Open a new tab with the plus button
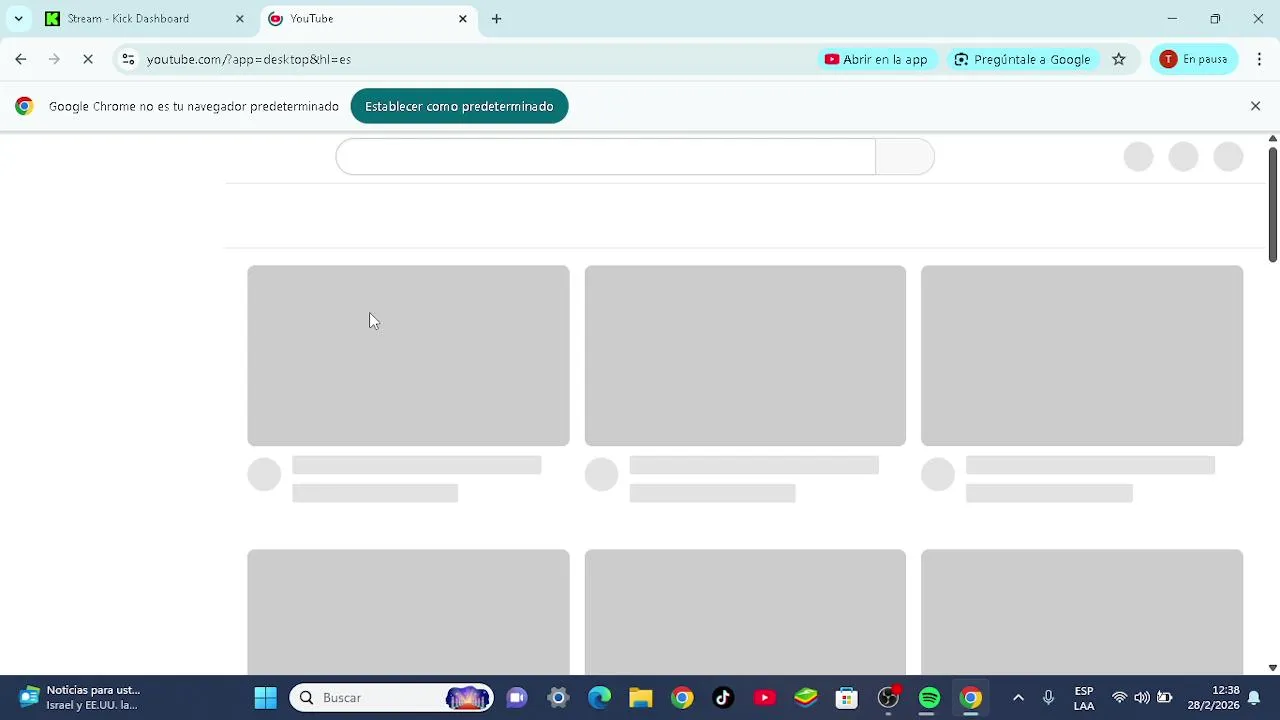Image resolution: width=1280 pixels, height=720 pixels. [x=496, y=18]
